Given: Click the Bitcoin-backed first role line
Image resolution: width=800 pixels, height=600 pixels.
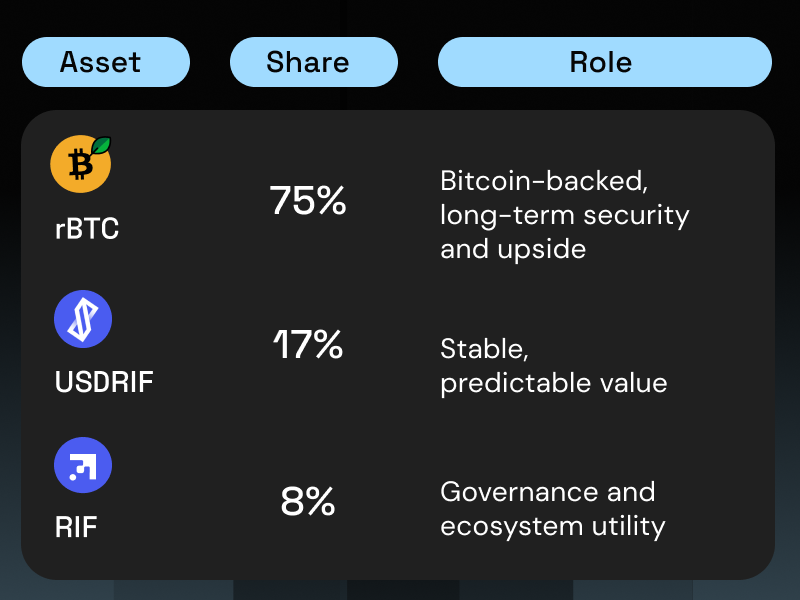Looking at the screenshot, I should point(544,181).
